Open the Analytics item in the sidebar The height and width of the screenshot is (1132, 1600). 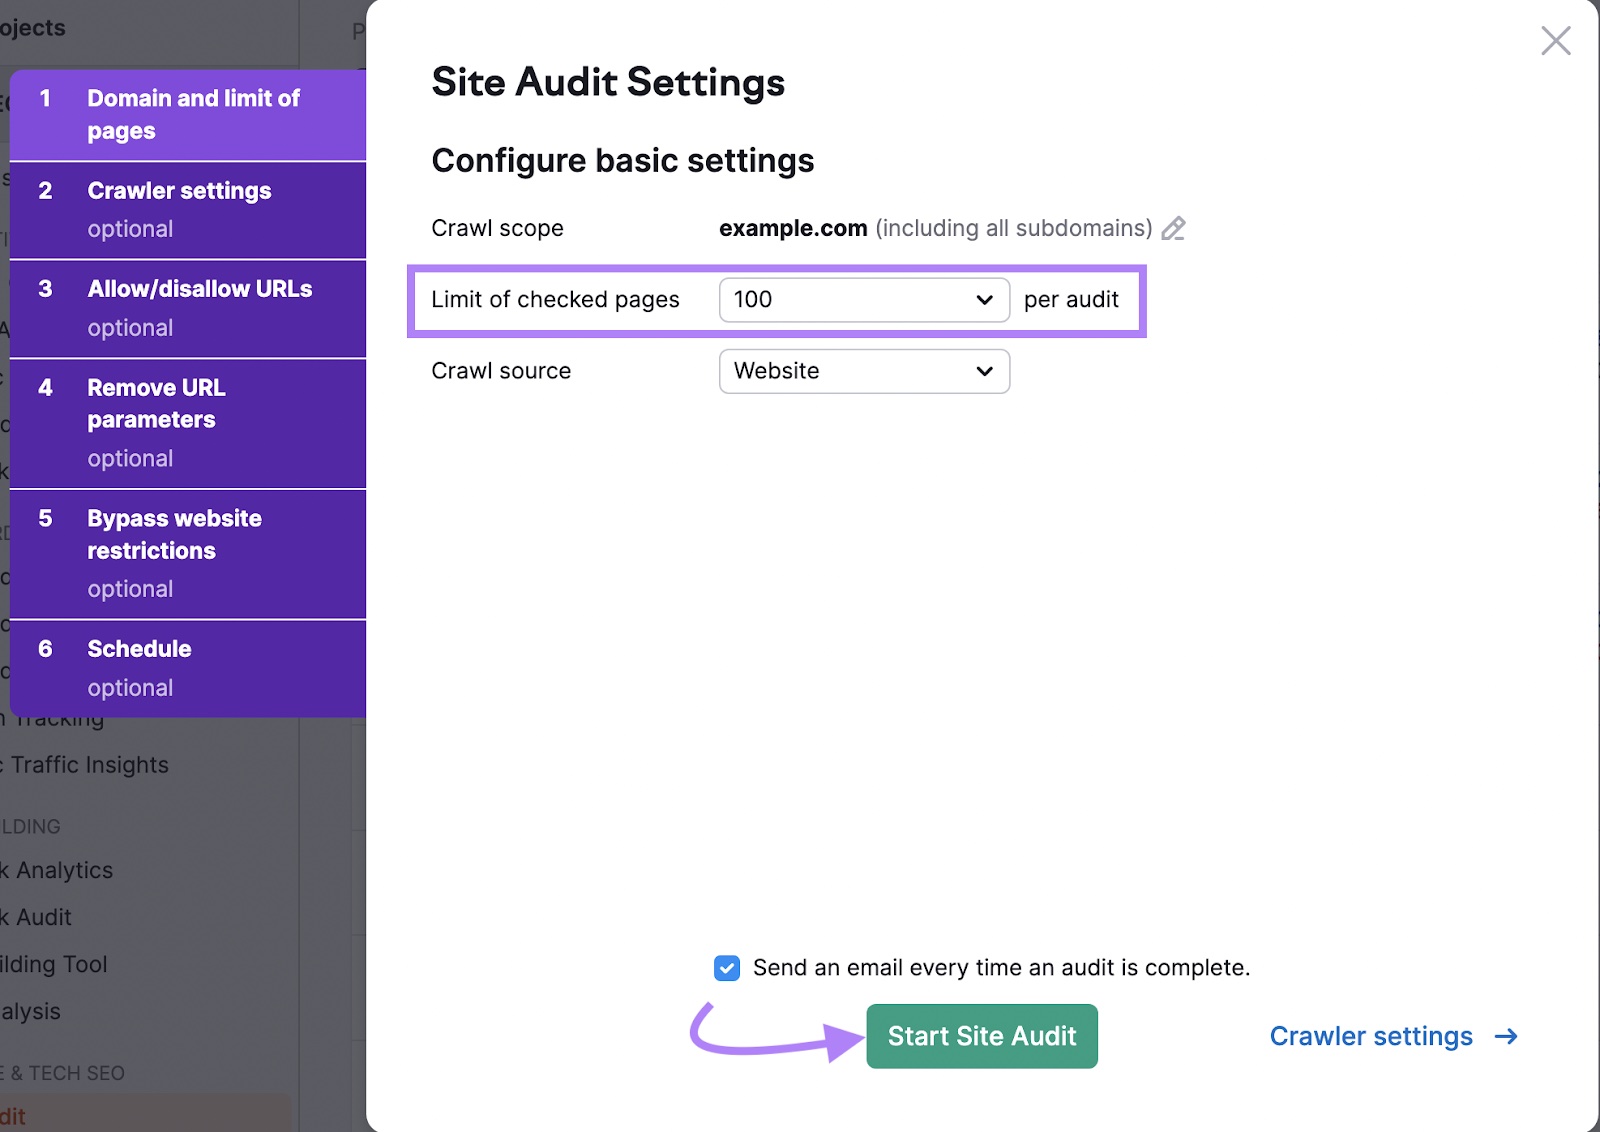57,870
